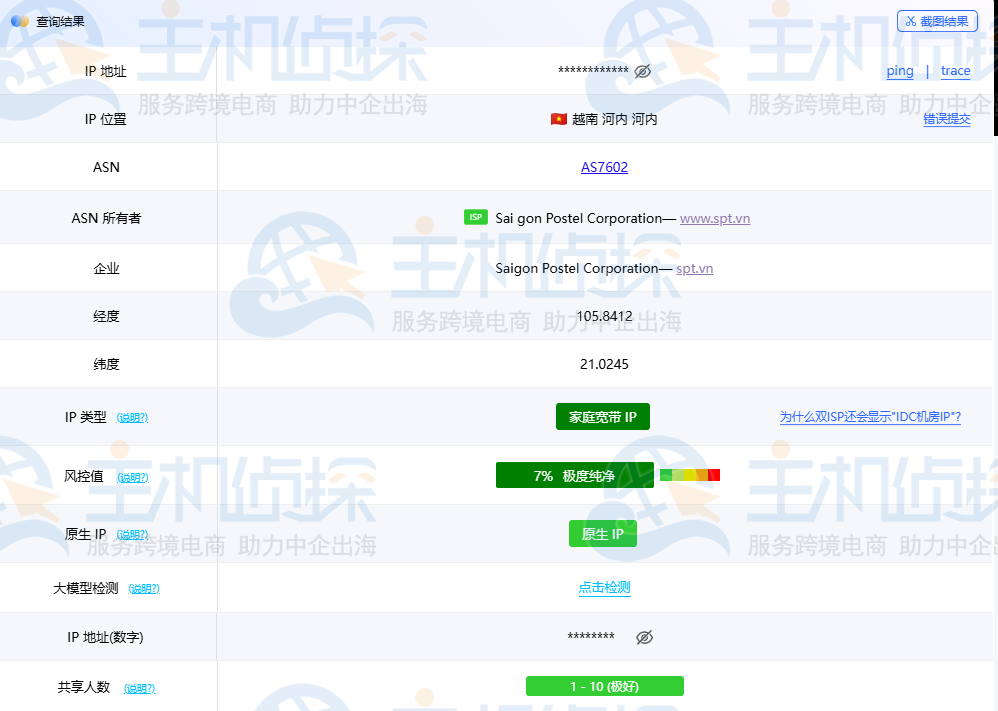
Task: Click 家庭宽带 IP type badge
Action: (603, 417)
